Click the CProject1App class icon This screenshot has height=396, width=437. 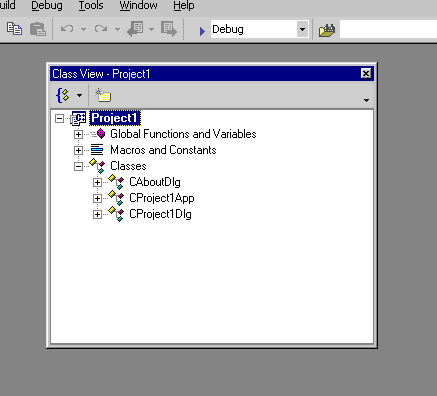point(116,198)
